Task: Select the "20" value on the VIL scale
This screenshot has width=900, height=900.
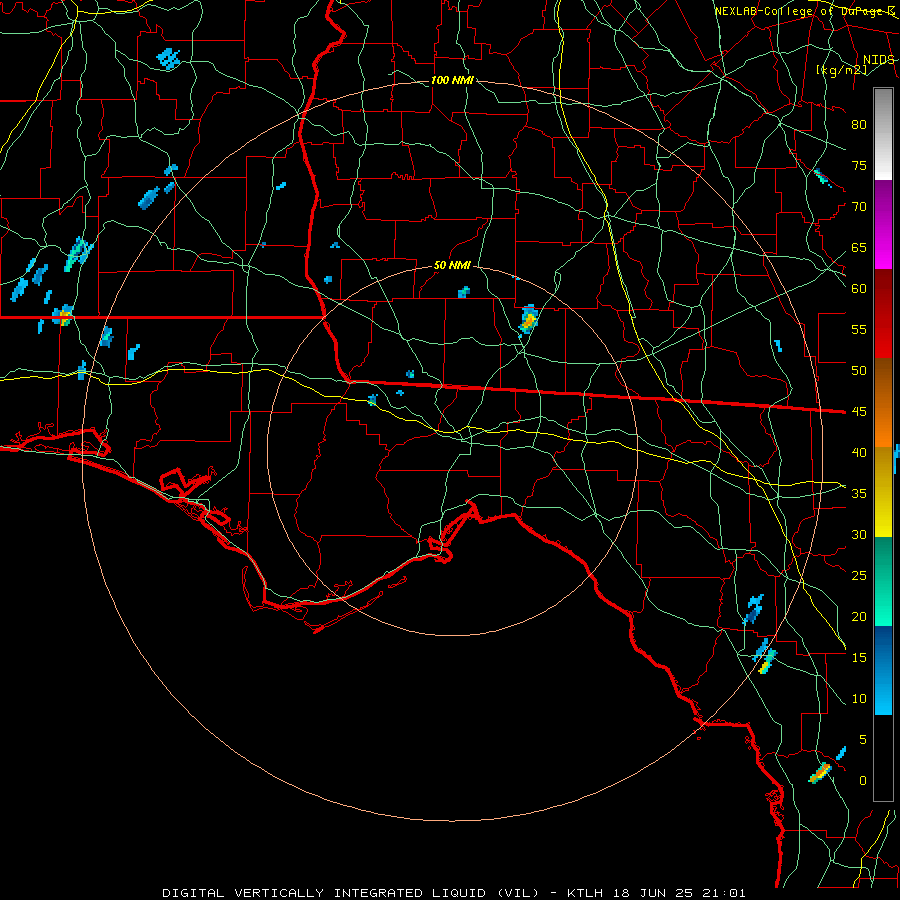Action: [x=859, y=617]
